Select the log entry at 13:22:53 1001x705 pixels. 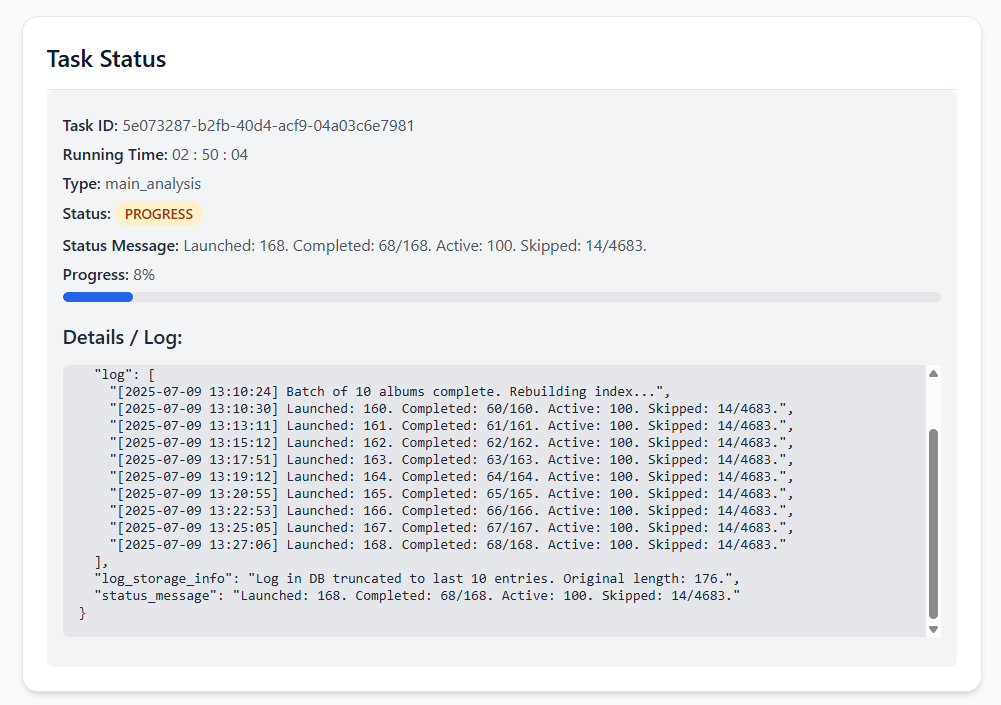click(x=451, y=510)
